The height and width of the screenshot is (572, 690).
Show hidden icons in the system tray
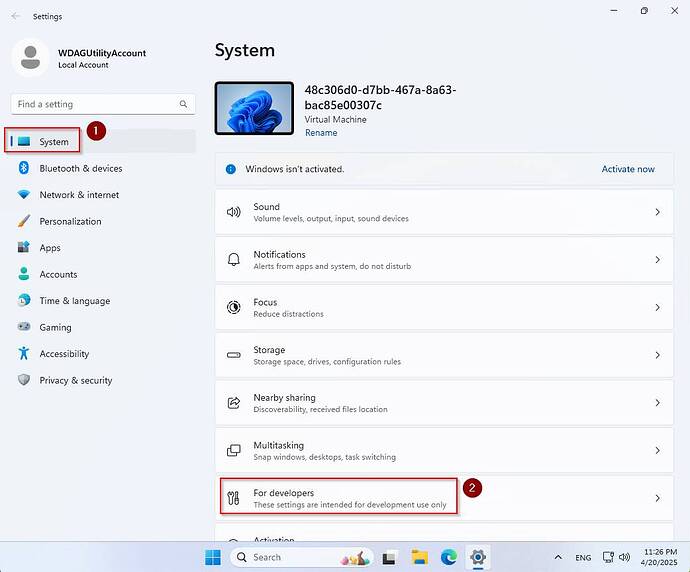[558, 557]
